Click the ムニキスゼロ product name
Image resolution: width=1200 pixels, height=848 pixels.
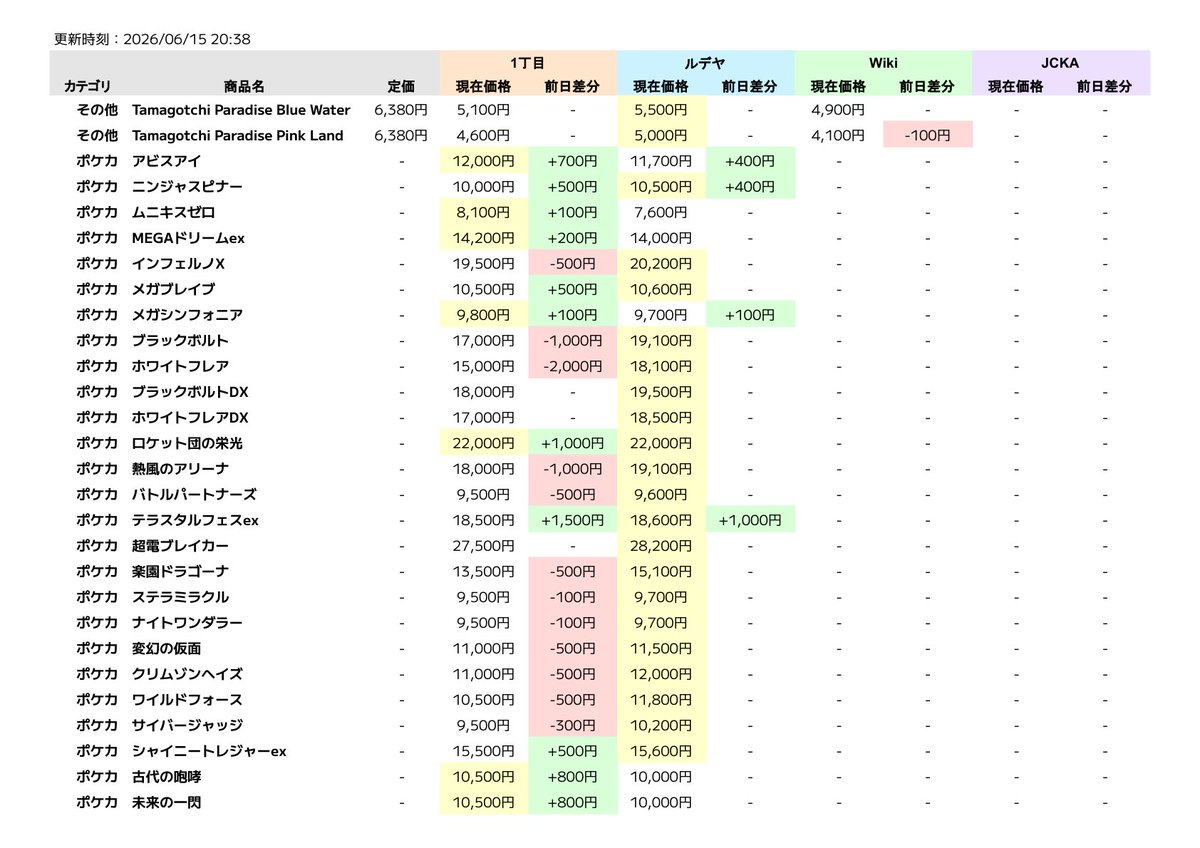coord(173,213)
